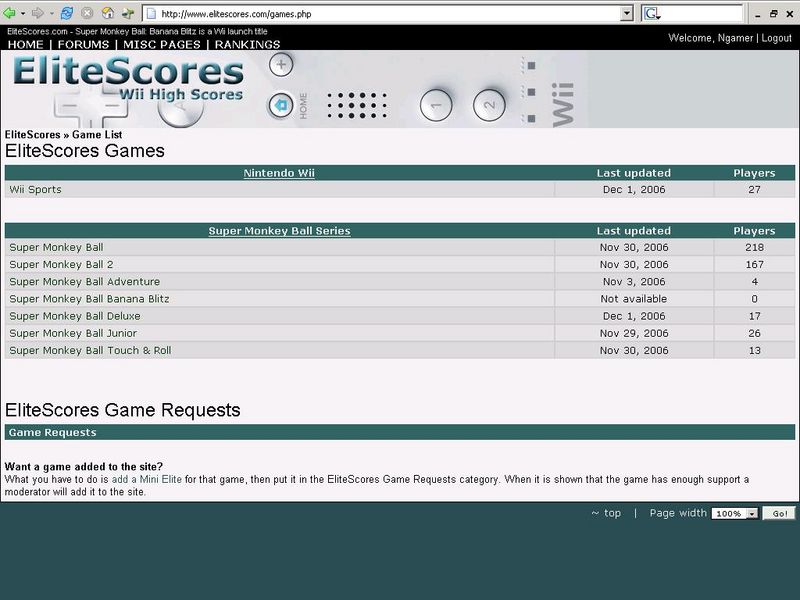Click the grey browser Forward arrow
The width and height of the screenshot is (800, 600).
(x=38, y=13)
